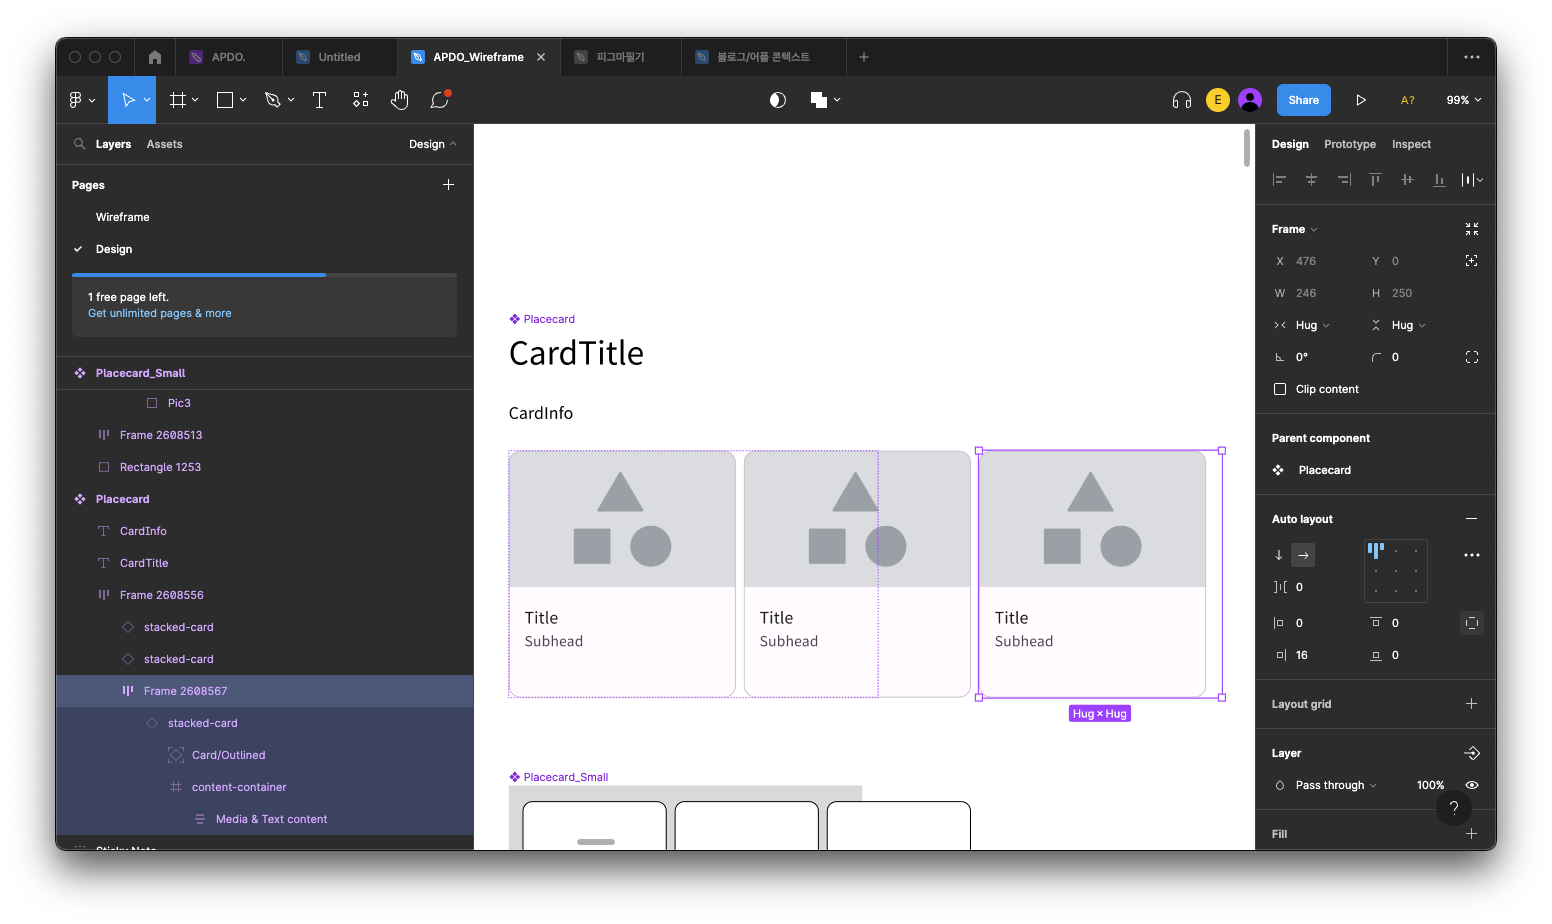Click resize to fit icon
Viewport: 1552px width, 924px height.
pyautogui.click(x=1472, y=229)
